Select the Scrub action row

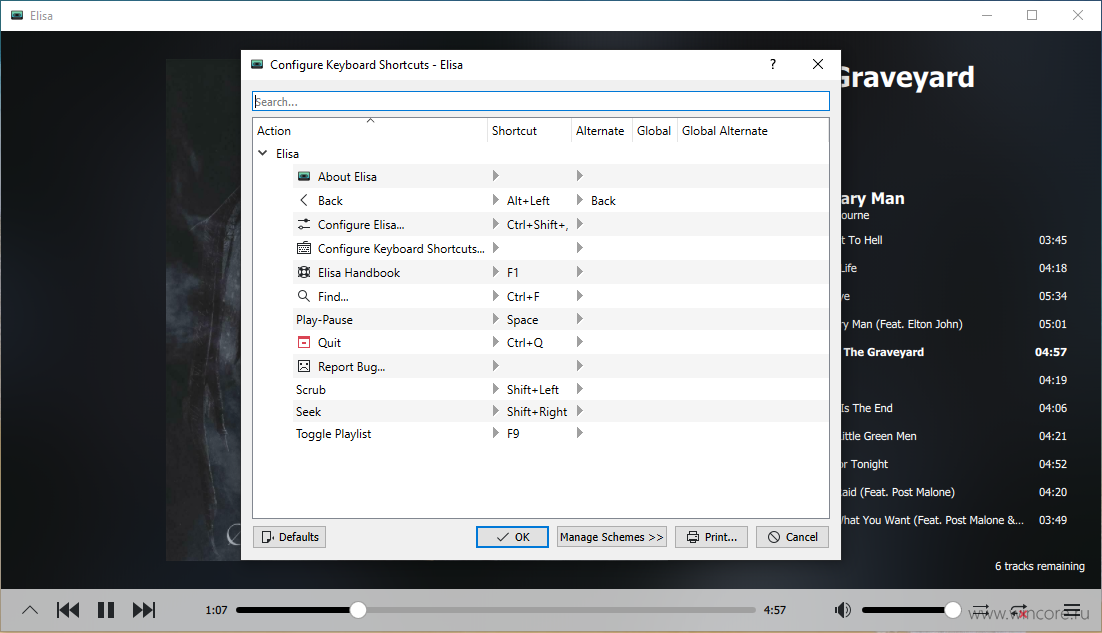coord(561,389)
